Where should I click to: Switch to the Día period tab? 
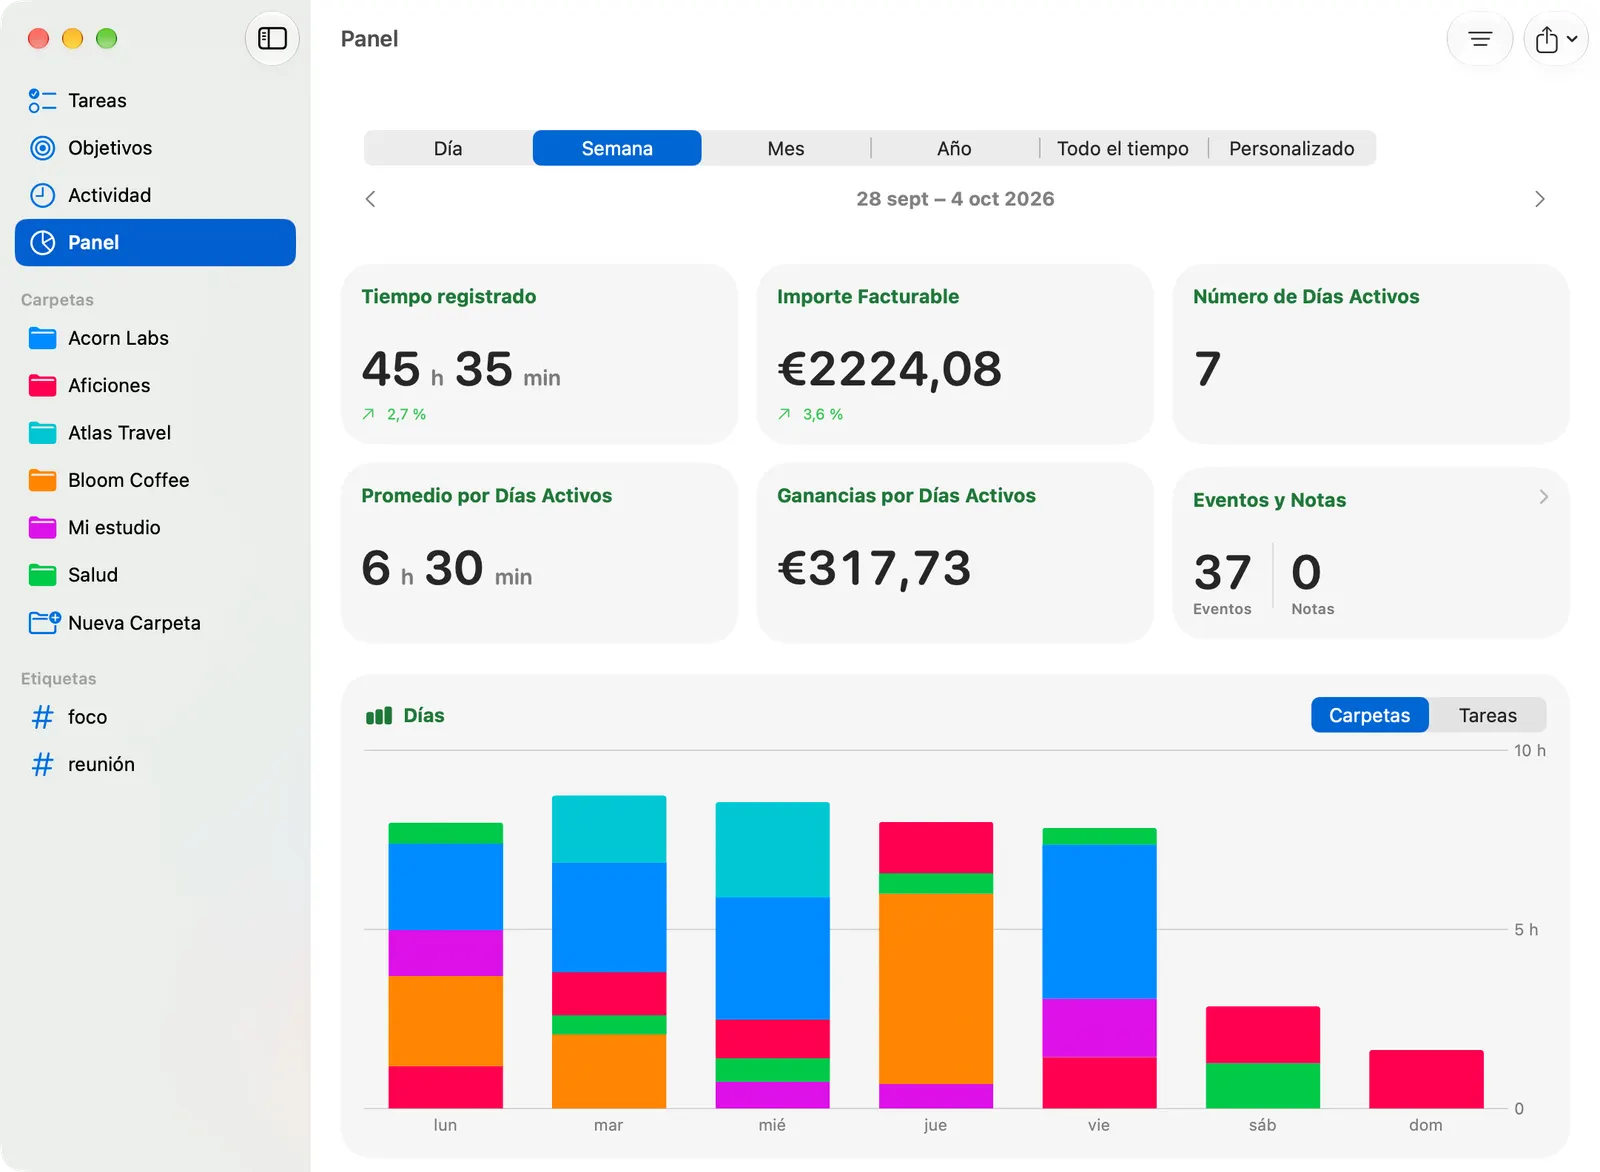[448, 148]
